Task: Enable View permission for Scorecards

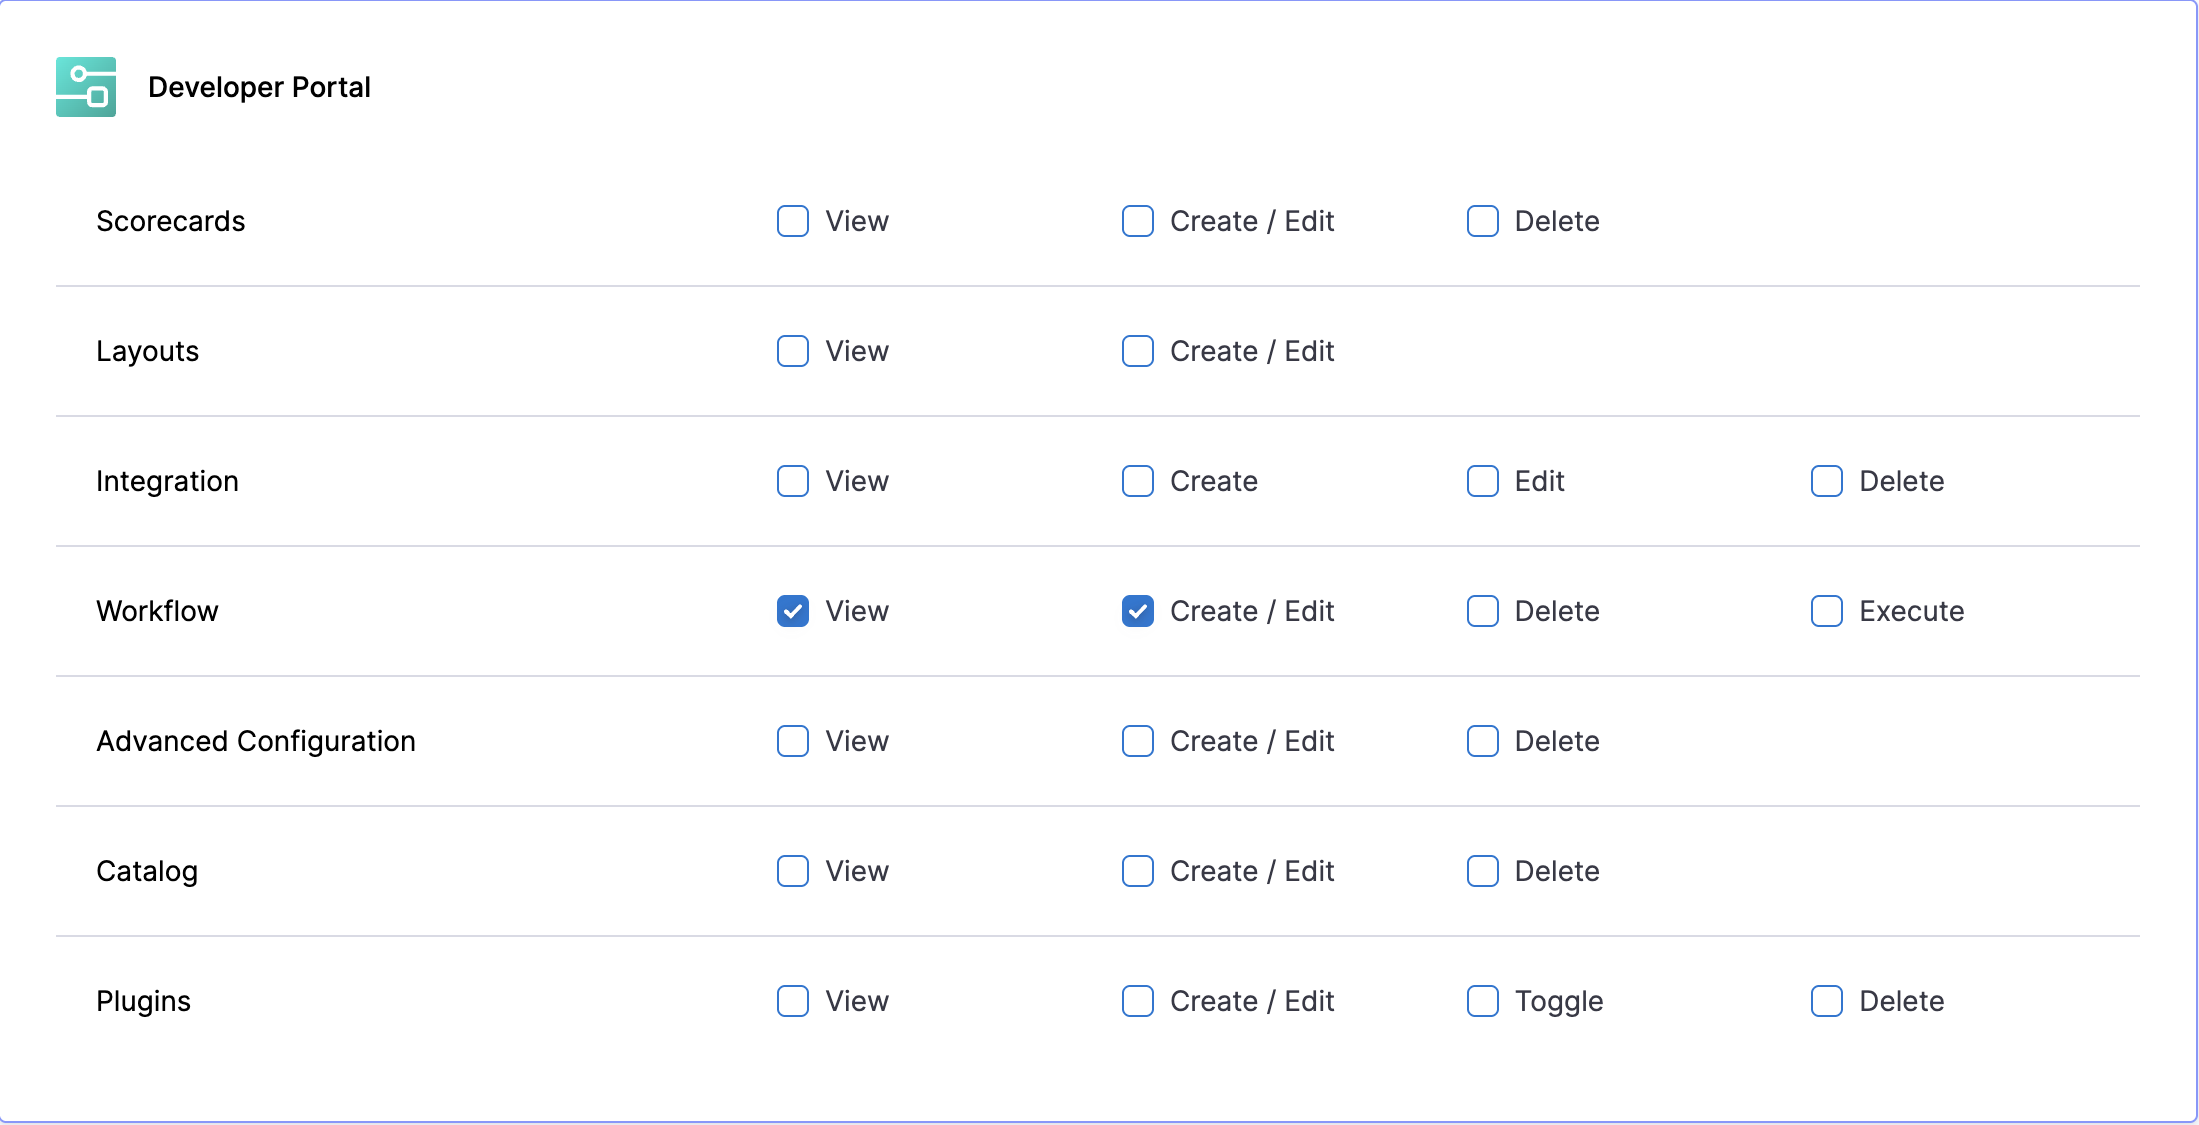Action: point(793,221)
